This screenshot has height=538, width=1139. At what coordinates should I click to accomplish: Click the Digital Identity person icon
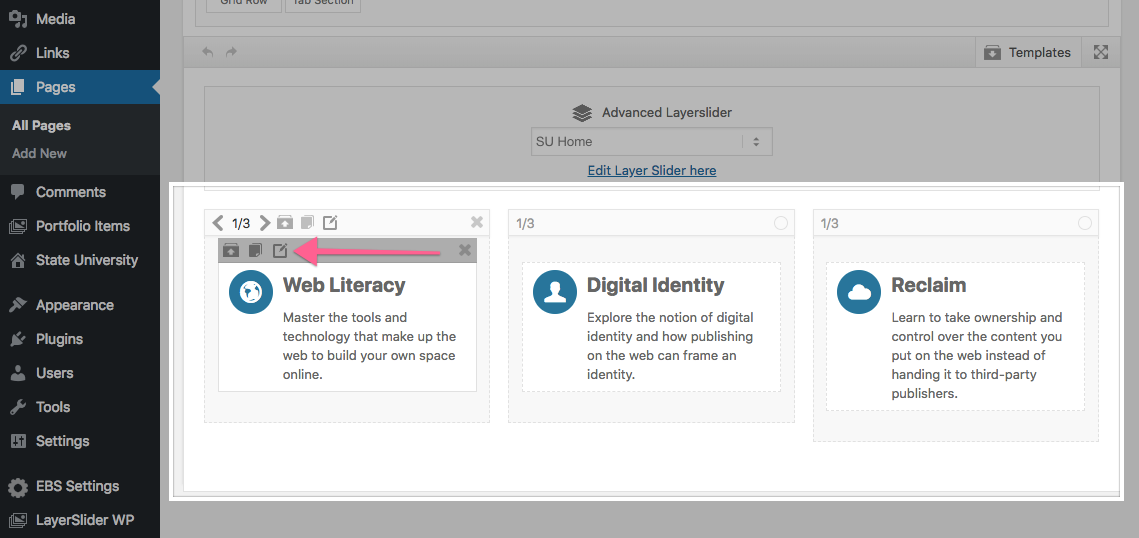pos(554,292)
